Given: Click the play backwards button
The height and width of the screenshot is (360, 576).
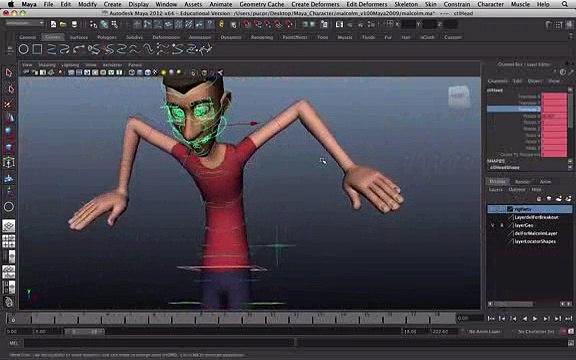Looking at the screenshot, I should pos(524,318).
